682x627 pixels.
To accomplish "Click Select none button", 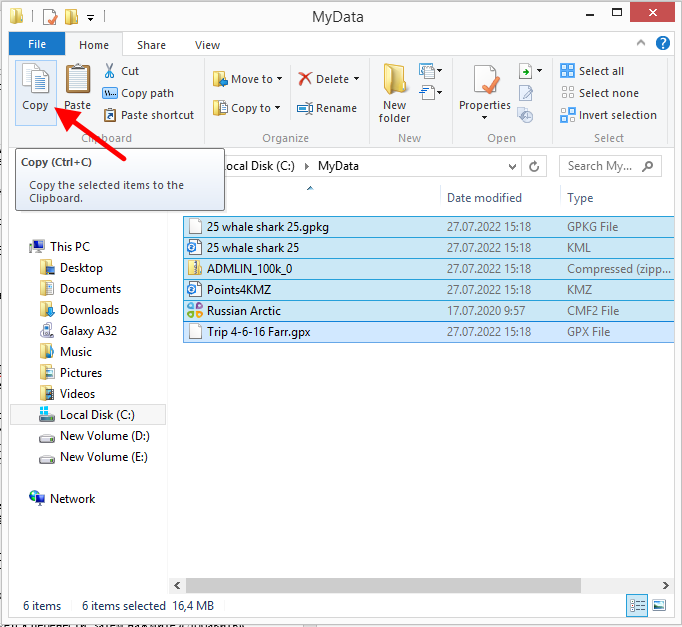I will [599, 93].
